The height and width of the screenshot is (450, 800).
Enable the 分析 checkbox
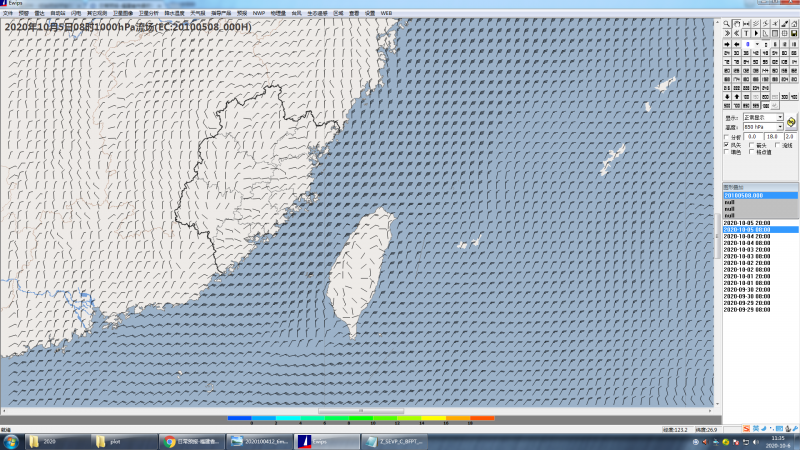pyautogui.click(x=727, y=136)
